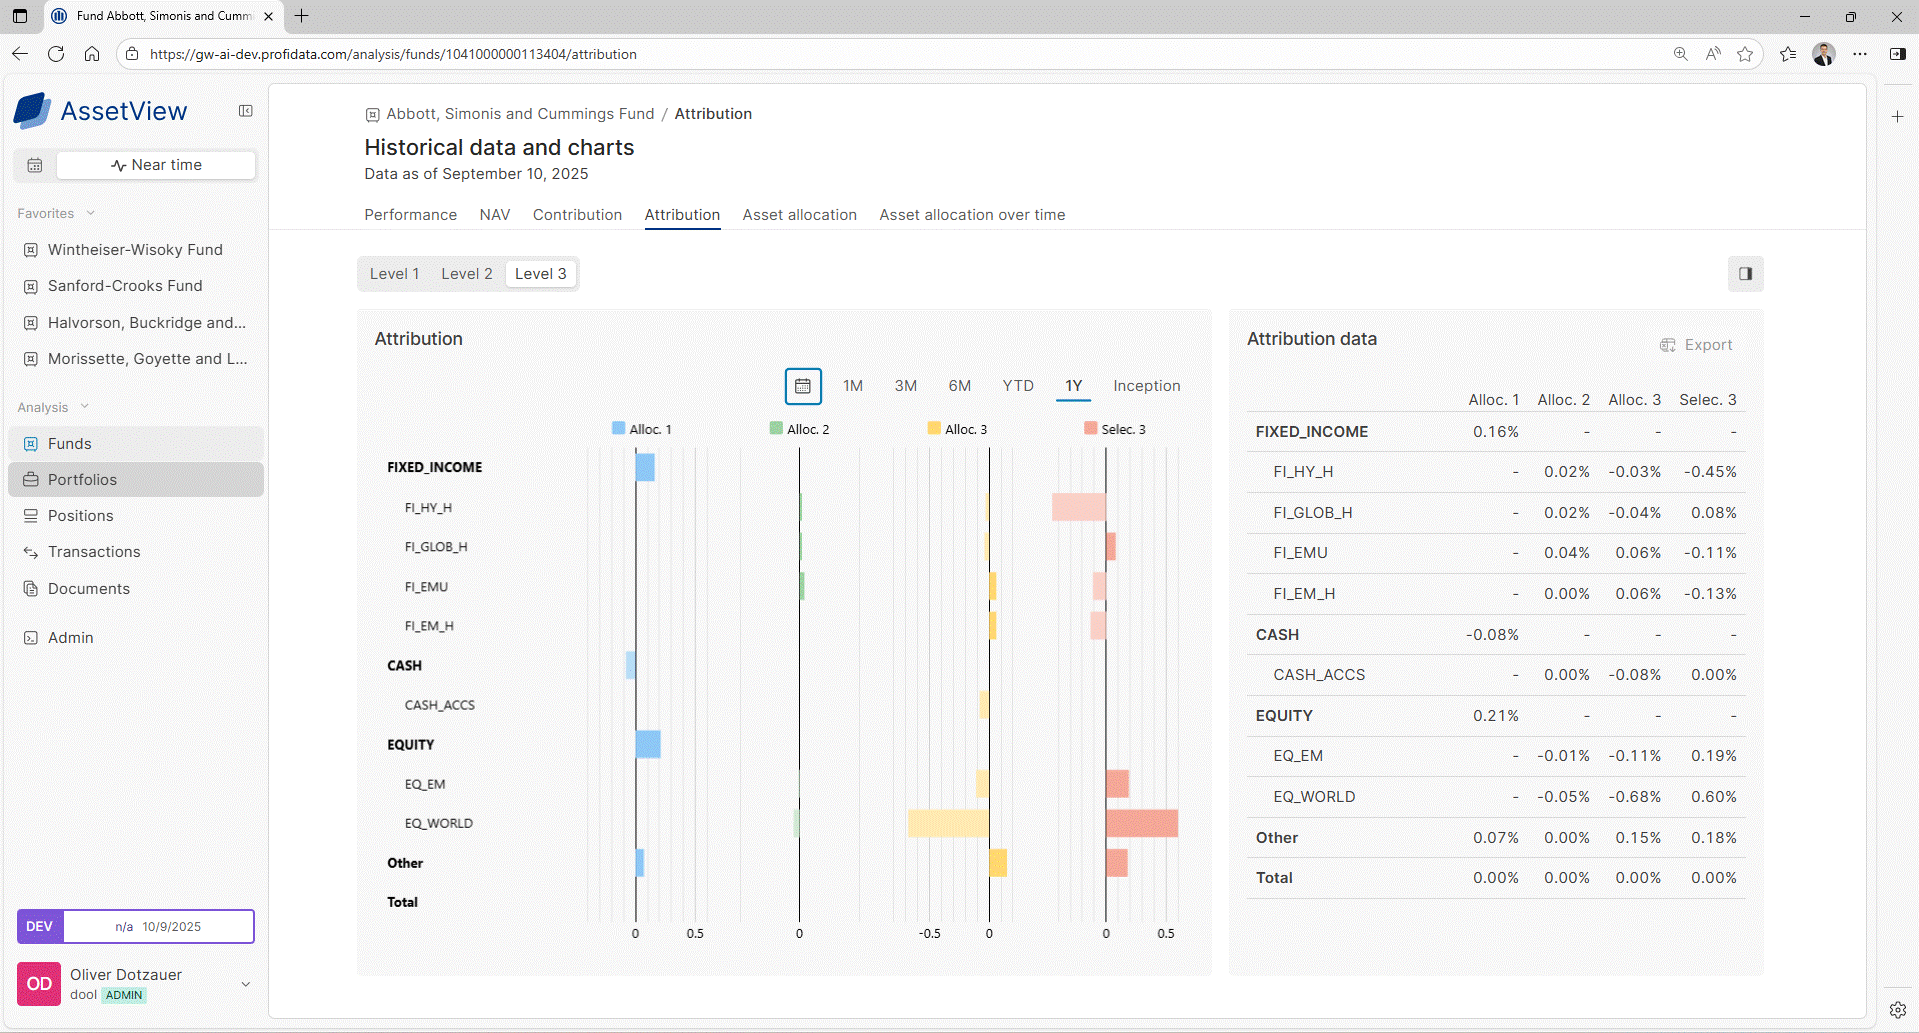Switch attribution to Level 2

point(466,274)
